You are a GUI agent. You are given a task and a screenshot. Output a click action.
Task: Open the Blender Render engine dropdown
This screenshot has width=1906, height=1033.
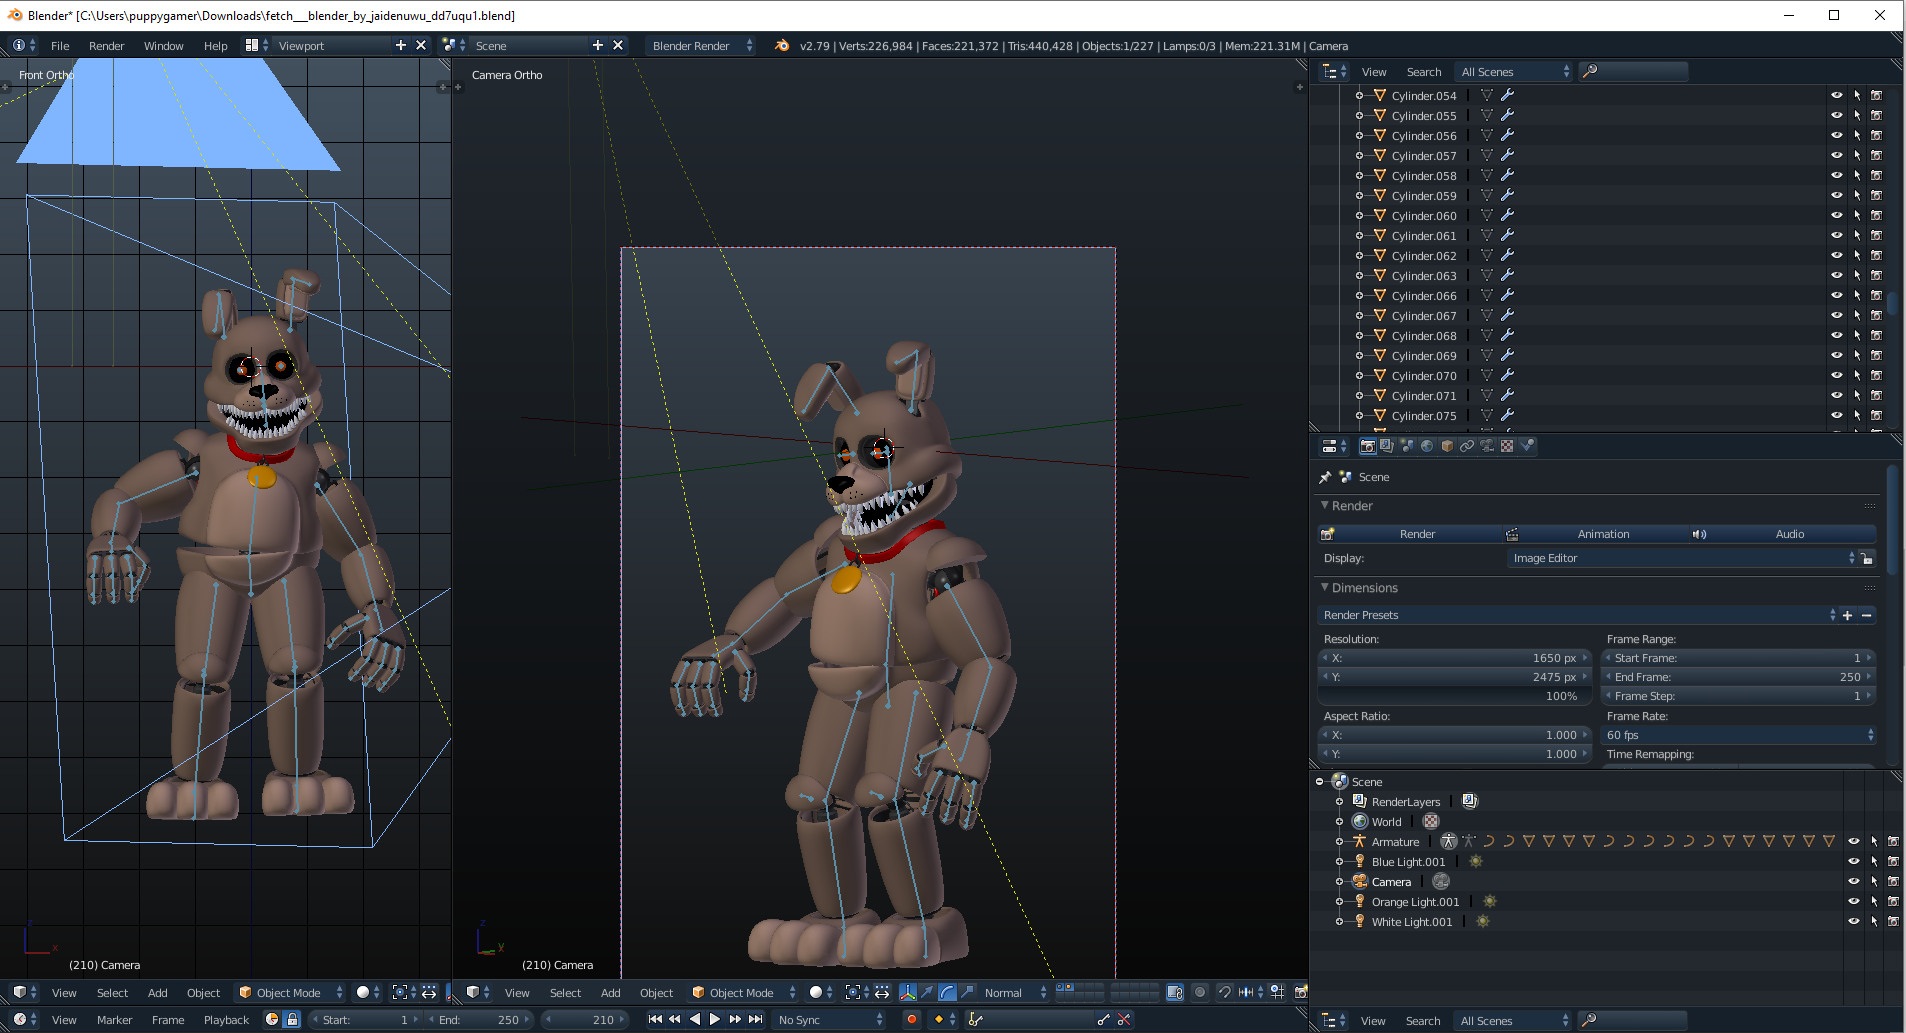click(701, 46)
